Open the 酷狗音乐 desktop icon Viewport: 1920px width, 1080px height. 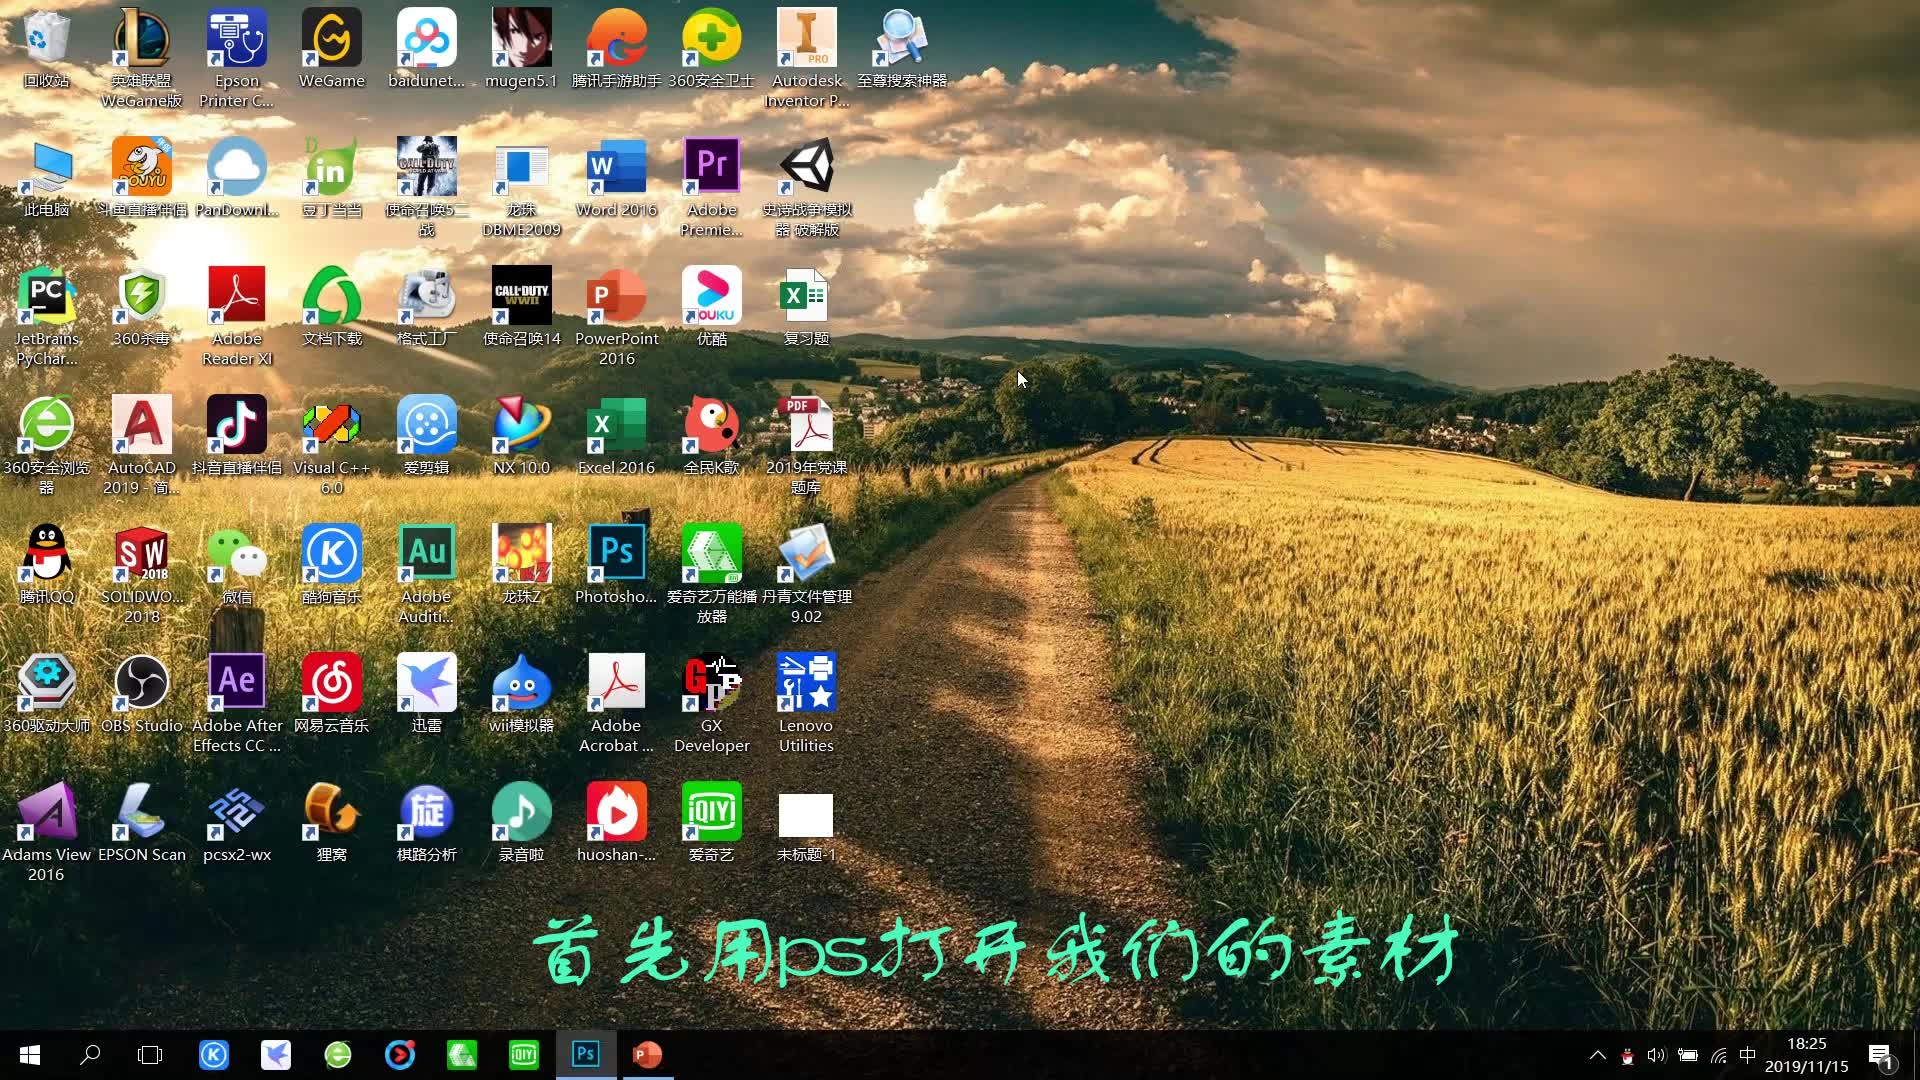pos(331,565)
